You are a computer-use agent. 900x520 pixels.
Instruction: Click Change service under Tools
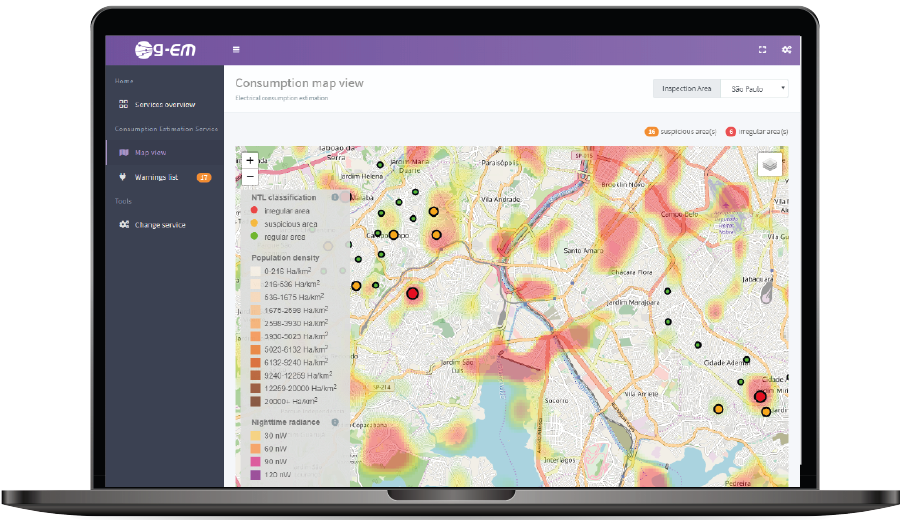click(160, 225)
